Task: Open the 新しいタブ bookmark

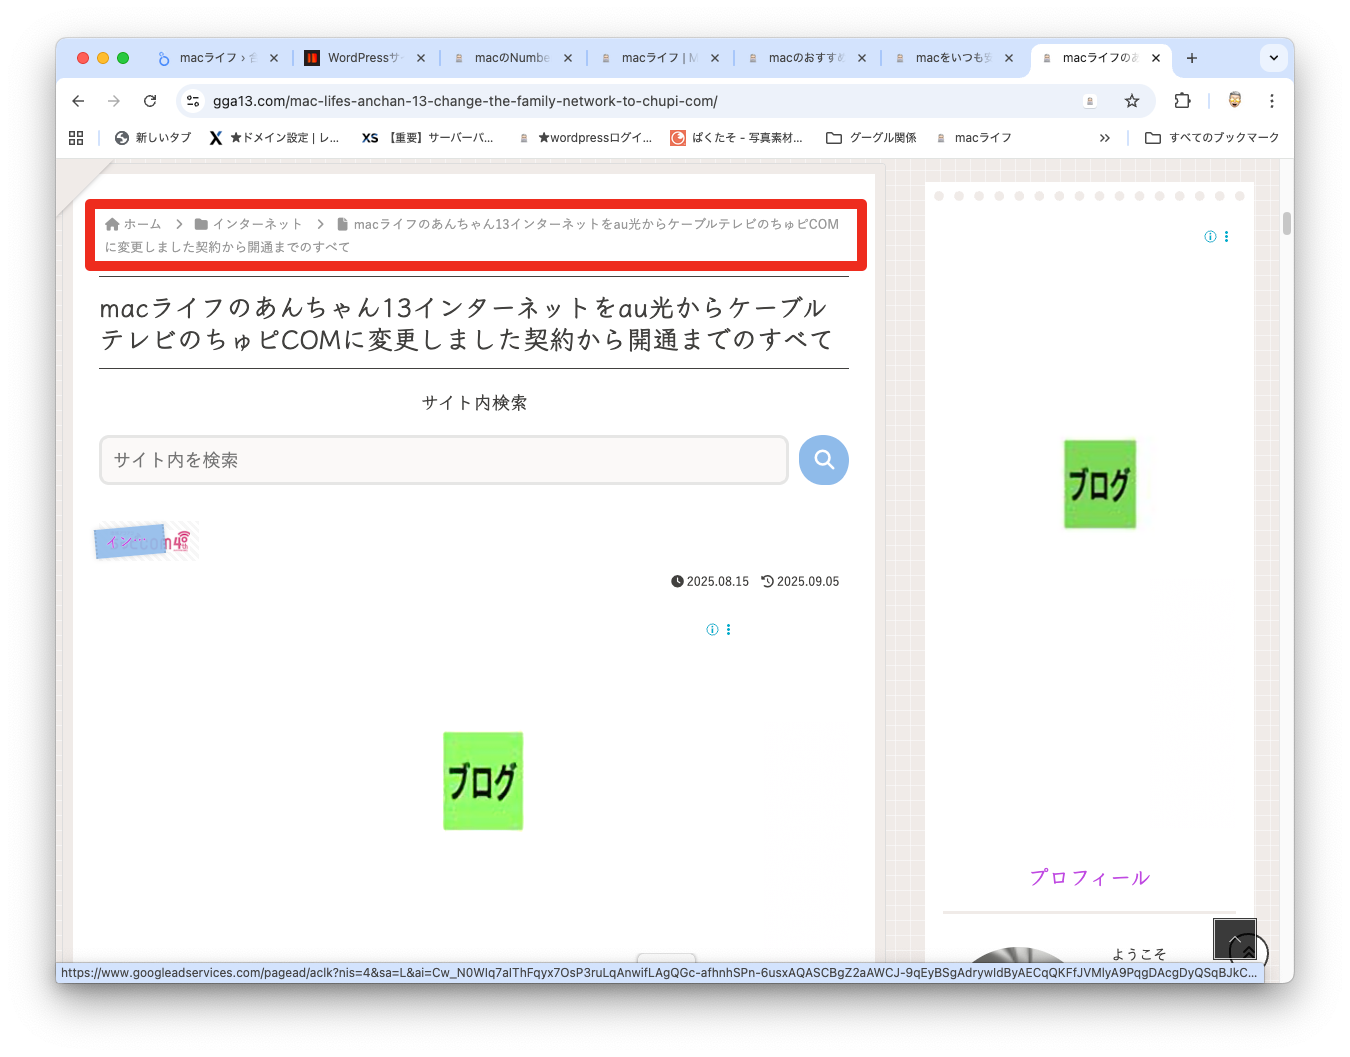Action: point(153,138)
